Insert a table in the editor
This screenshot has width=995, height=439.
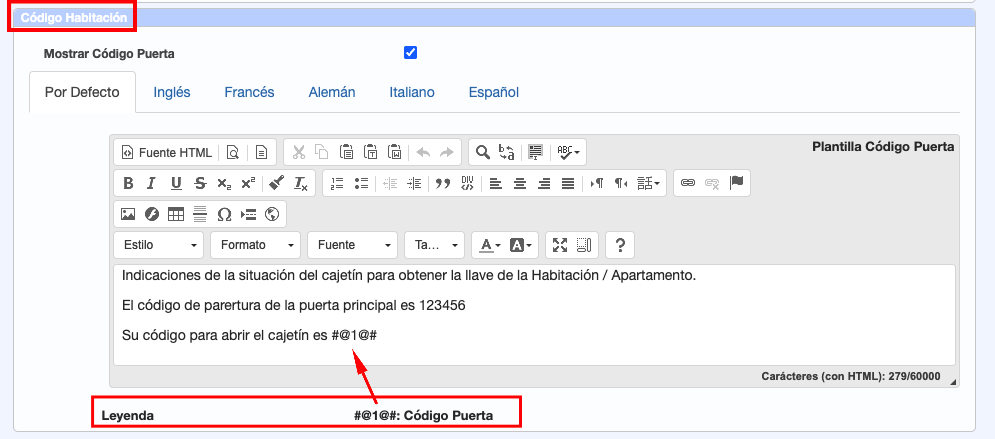(x=176, y=214)
